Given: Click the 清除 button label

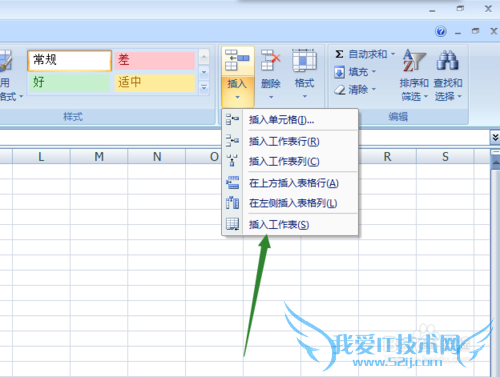Looking at the screenshot, I should (358, 89).
